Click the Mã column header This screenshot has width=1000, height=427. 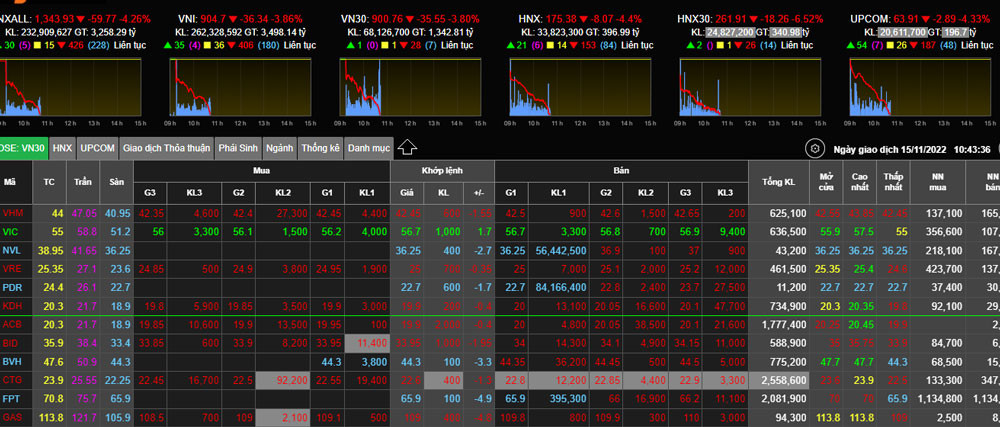10,182
